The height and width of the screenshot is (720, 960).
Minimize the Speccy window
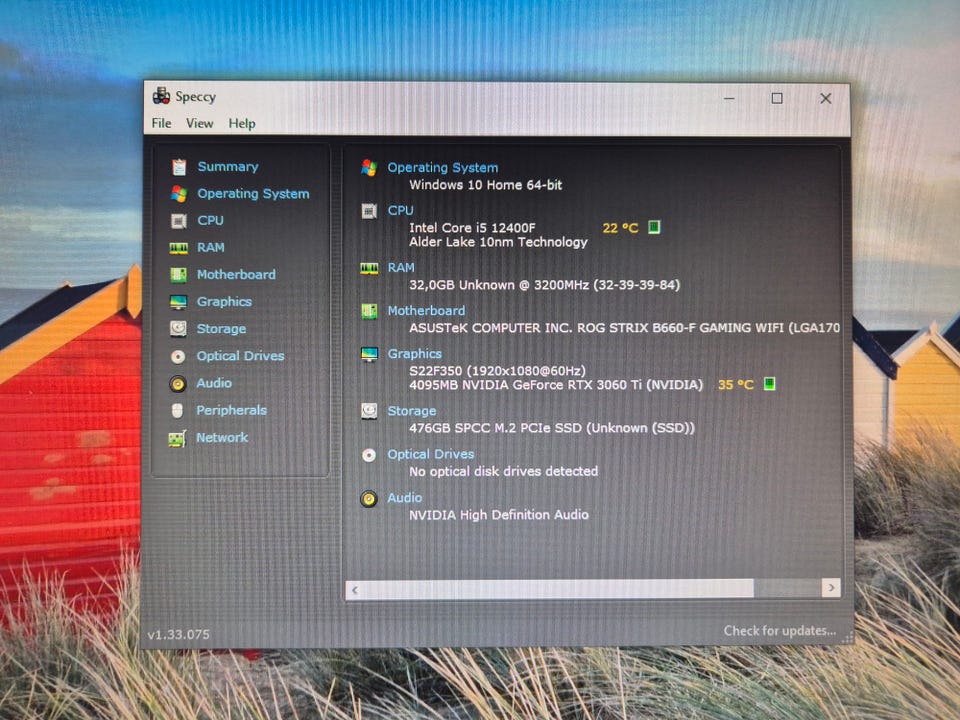[x=729, y=98]
